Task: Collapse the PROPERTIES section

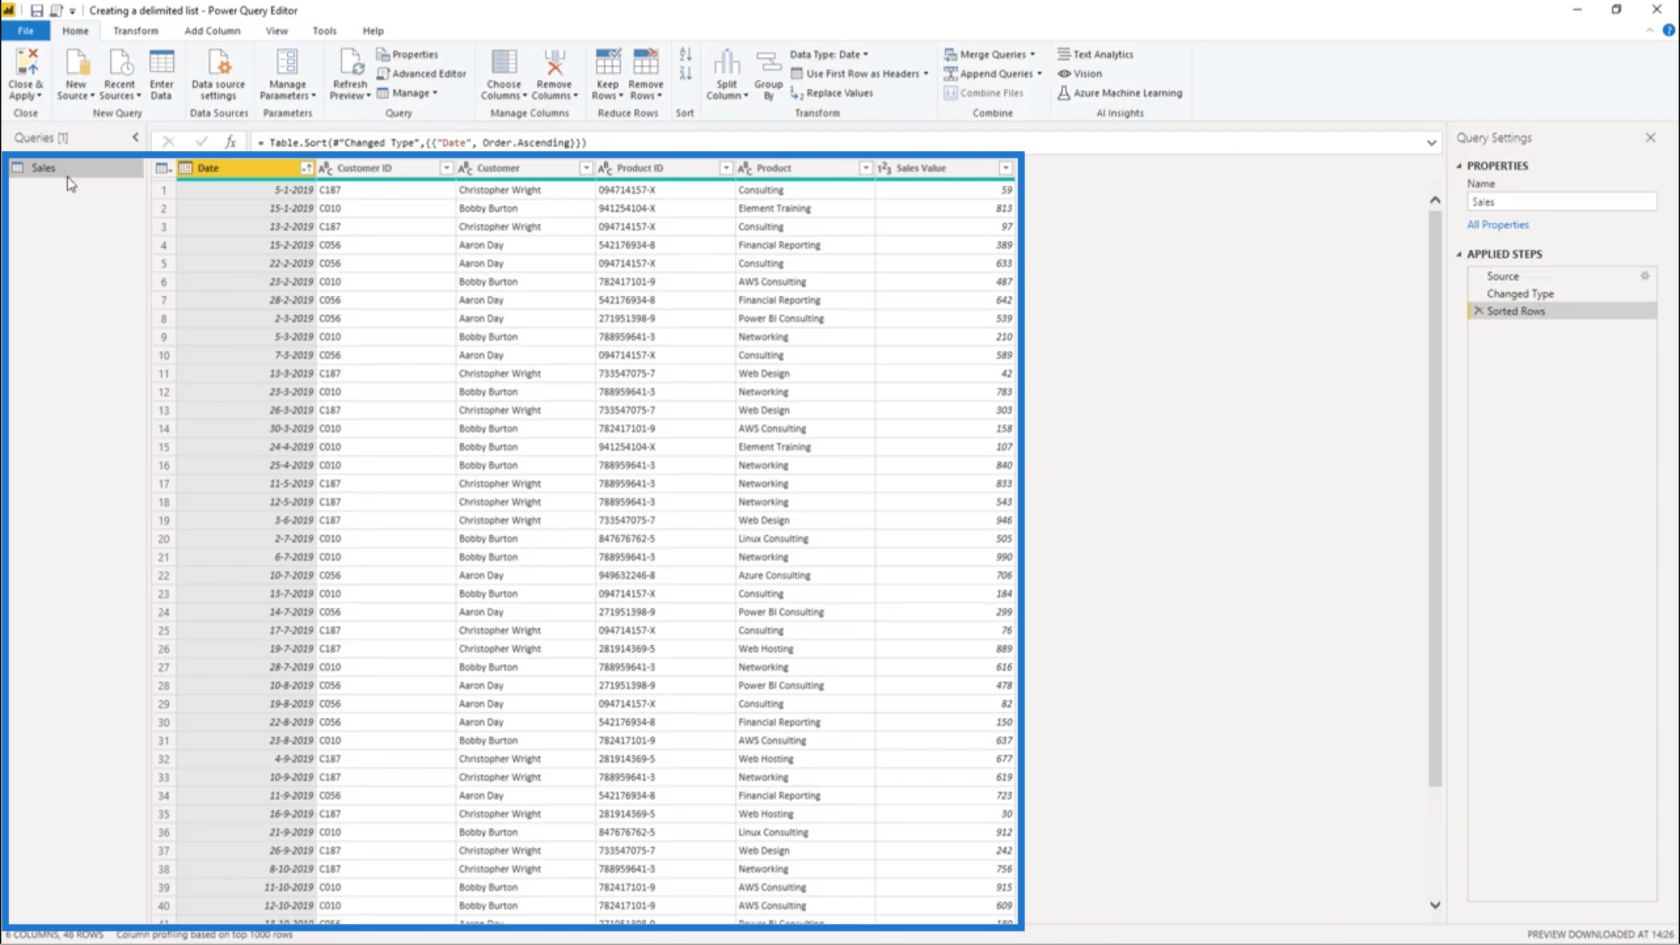Action: tap(1459, 166)
